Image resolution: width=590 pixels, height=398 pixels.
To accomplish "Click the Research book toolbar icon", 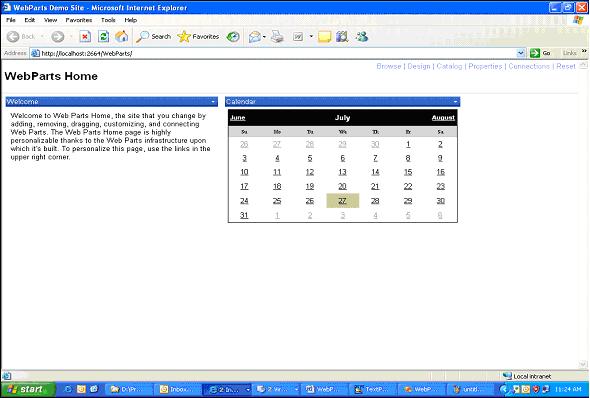I will [x=342, y=36].
